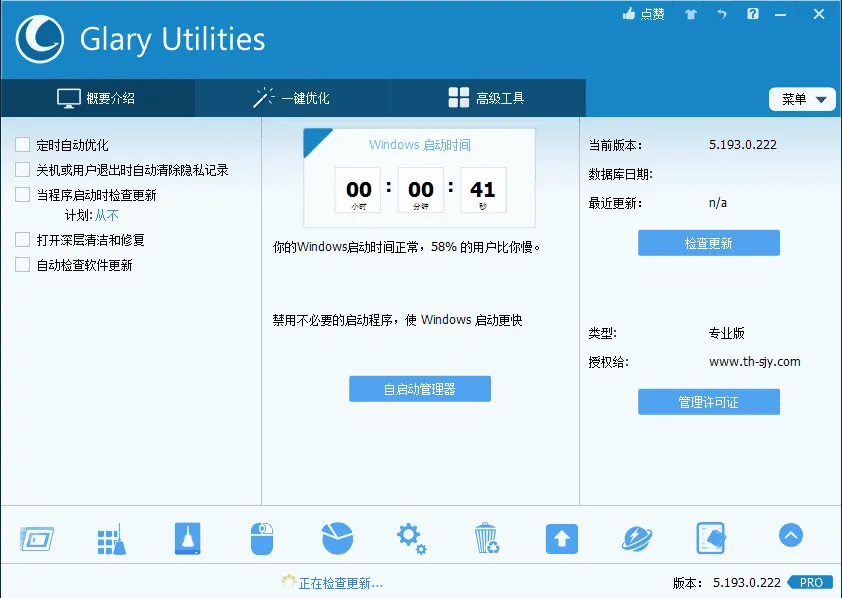This screenshot has height=598, width=842.
Task: Open the disk cleanup flask icon
Action: click(x=186, y=537)
